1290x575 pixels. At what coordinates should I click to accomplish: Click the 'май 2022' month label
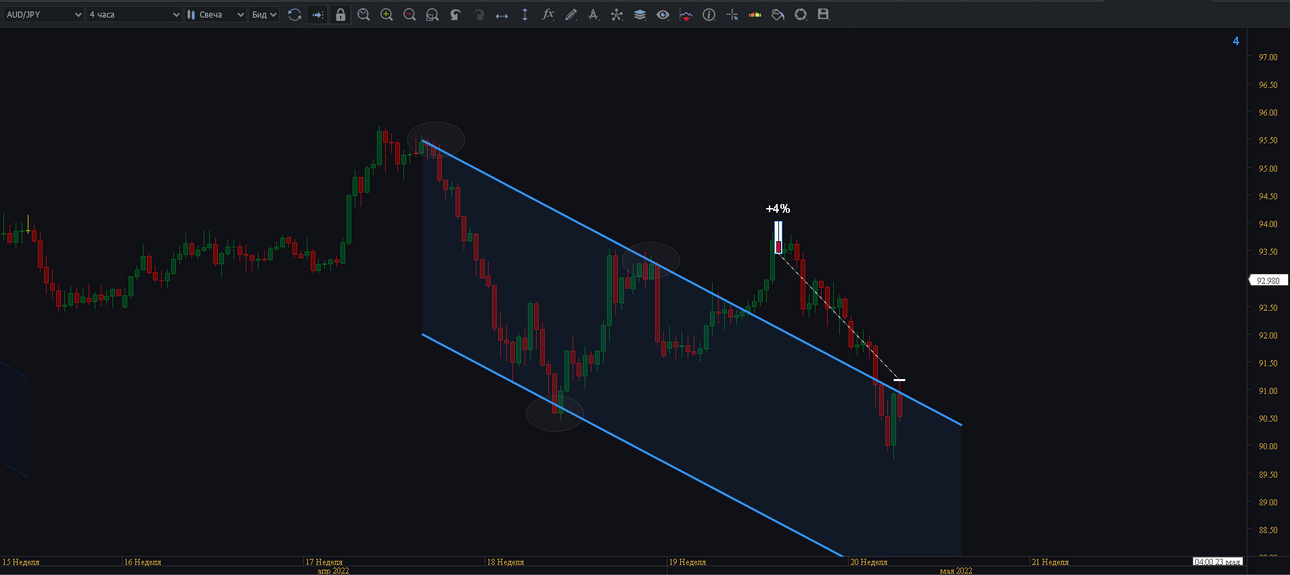(955, 571)
